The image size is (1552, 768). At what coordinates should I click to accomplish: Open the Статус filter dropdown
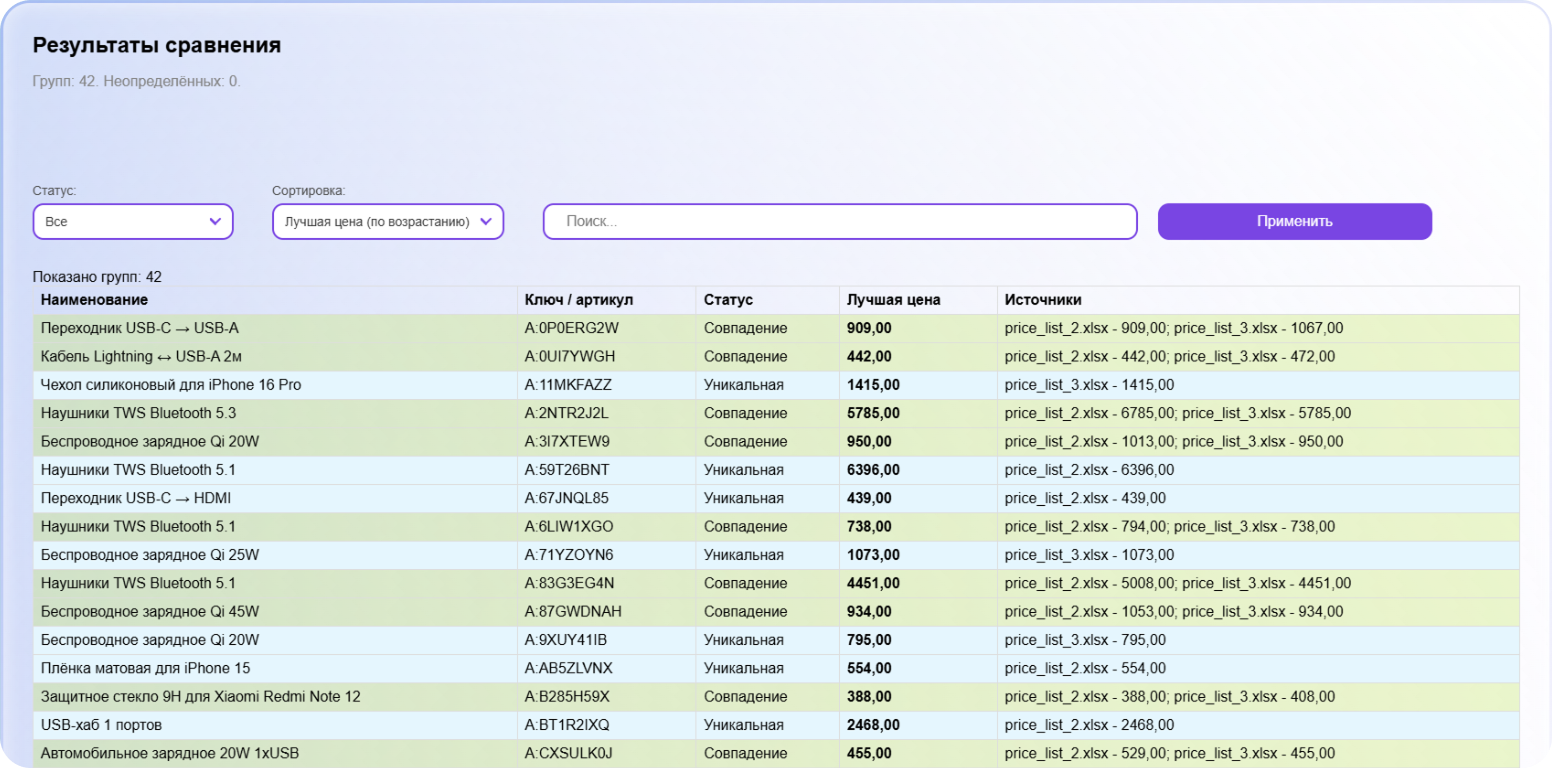133,222
